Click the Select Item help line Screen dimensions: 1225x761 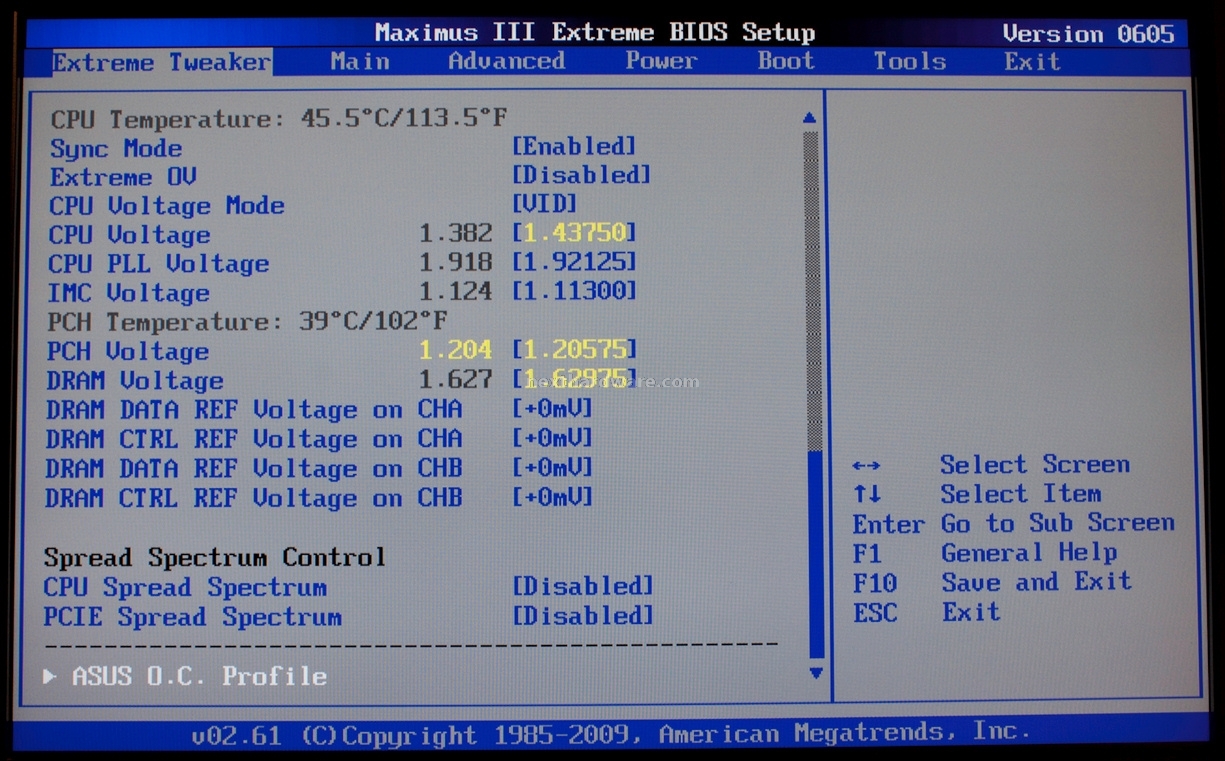(x=977, y=494)
